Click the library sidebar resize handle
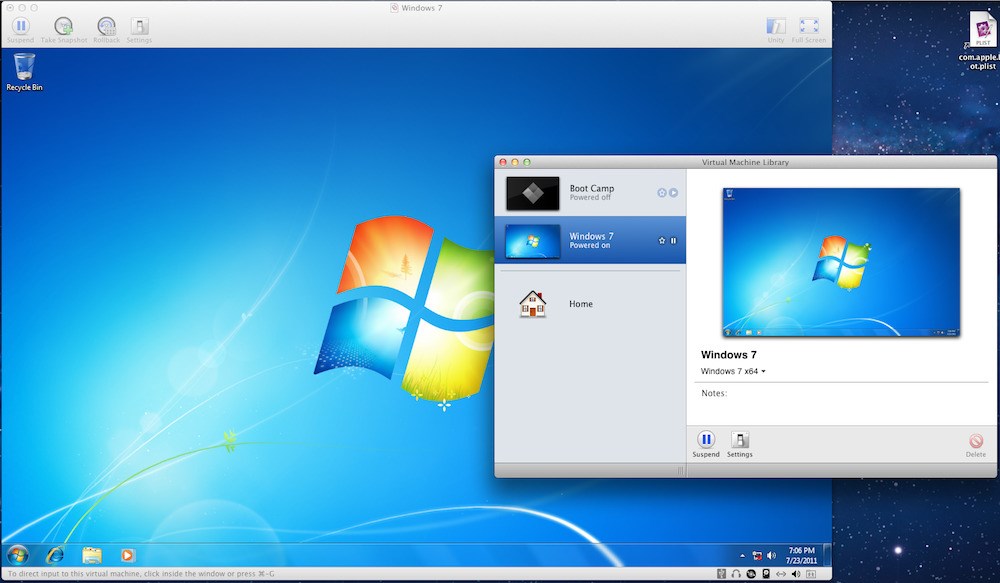1000x583 pixels. (680, 471)
